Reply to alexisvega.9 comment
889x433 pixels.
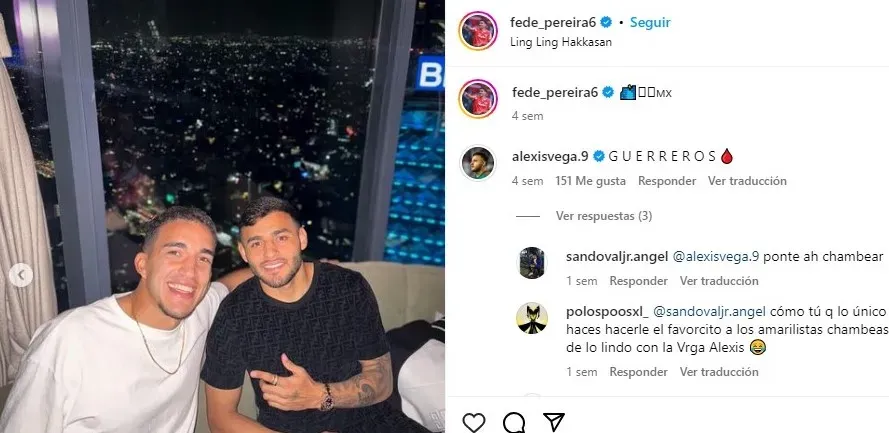[x=667, y=181]
